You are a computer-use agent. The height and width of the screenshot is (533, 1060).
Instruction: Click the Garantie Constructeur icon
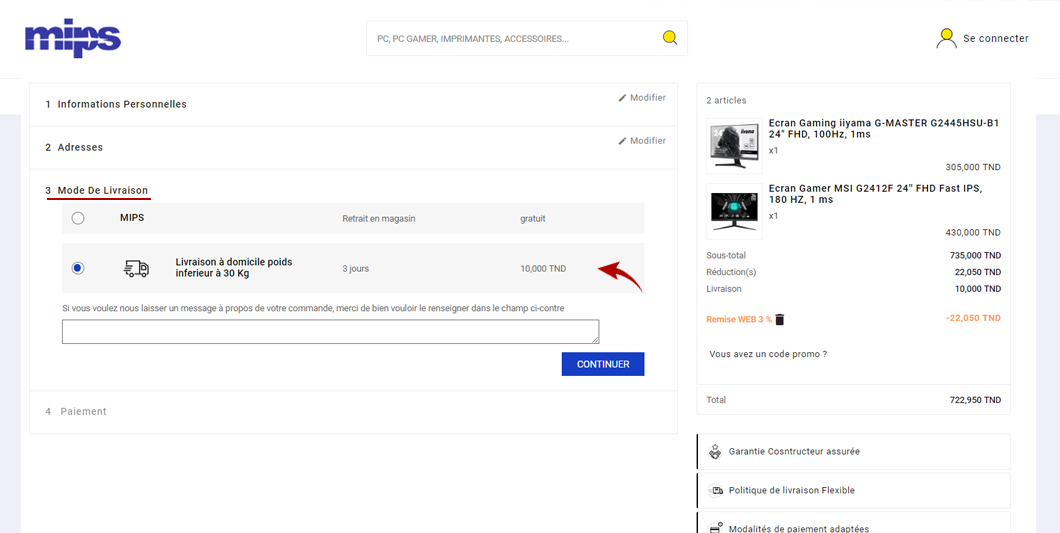click(715, 452)
